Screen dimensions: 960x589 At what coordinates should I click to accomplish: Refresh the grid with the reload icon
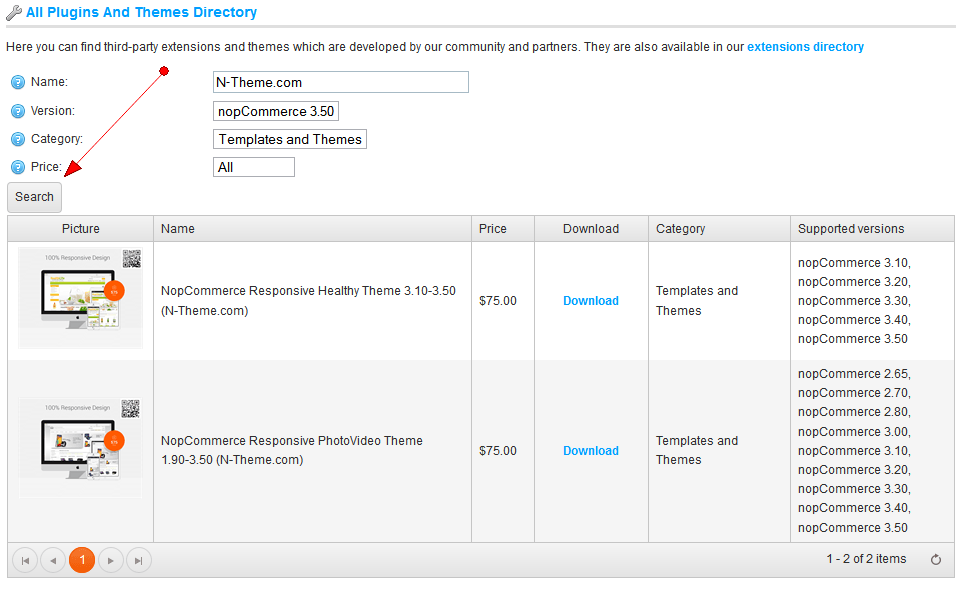(x=936, y=560)
